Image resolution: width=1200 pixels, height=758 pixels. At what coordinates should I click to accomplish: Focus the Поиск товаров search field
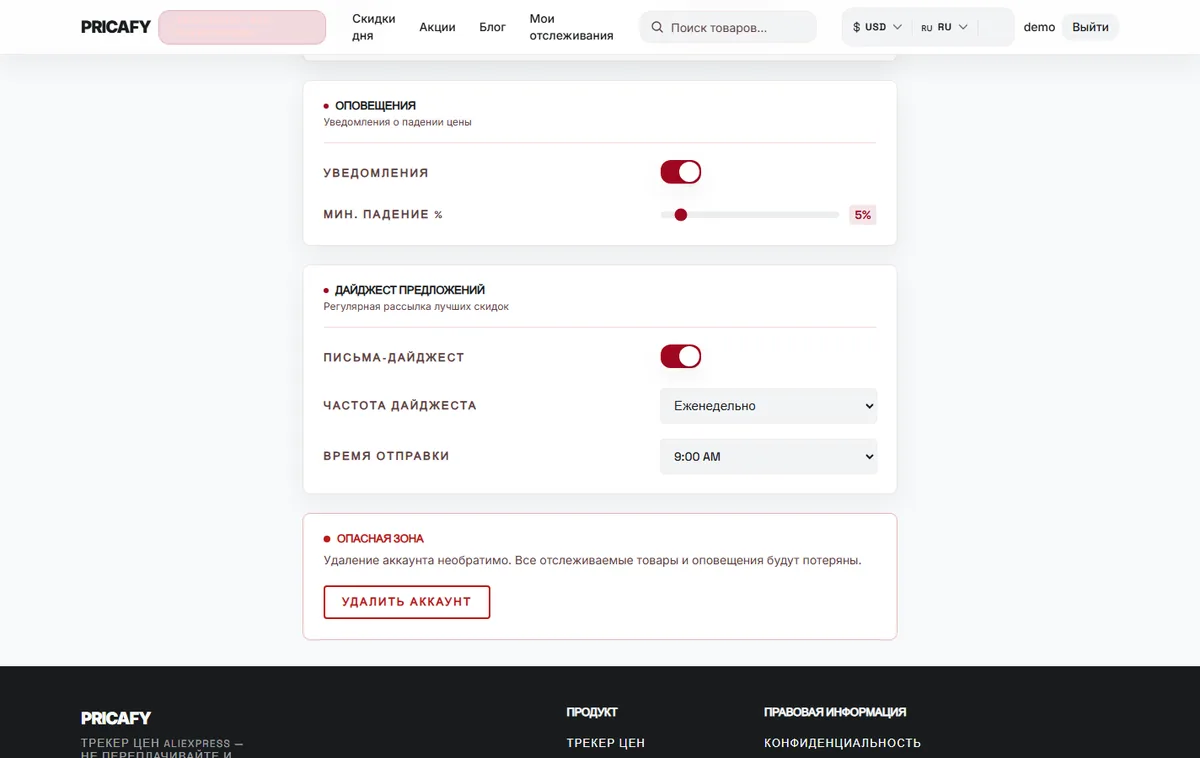(728, 27)
